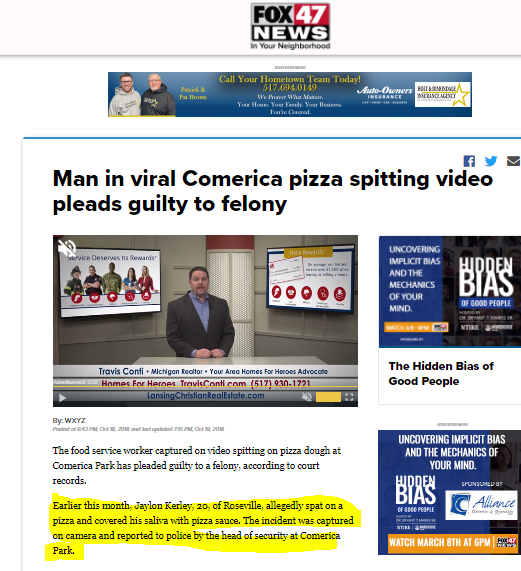Share article via Twitter bird icon

[491, 161]
